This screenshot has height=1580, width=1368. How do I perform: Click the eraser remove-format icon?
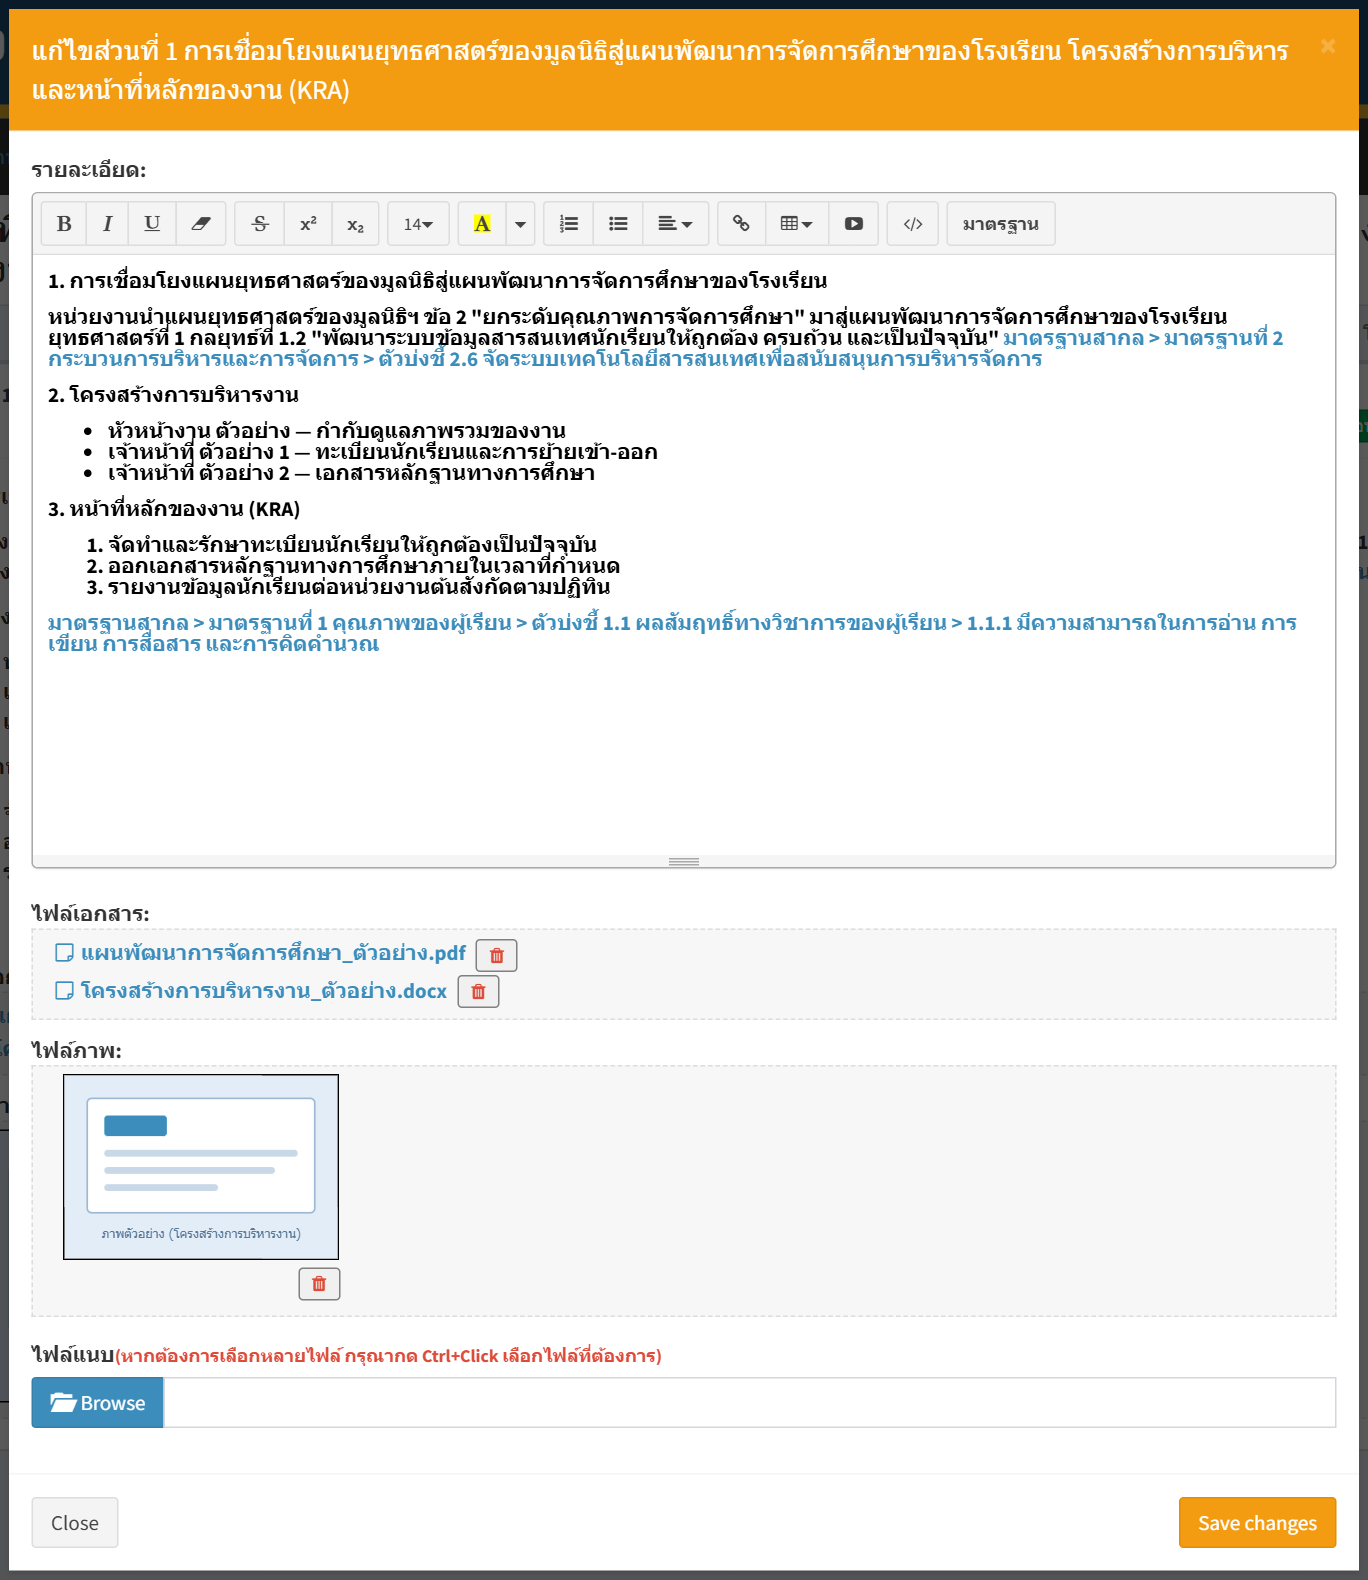[x=201, y=224]
